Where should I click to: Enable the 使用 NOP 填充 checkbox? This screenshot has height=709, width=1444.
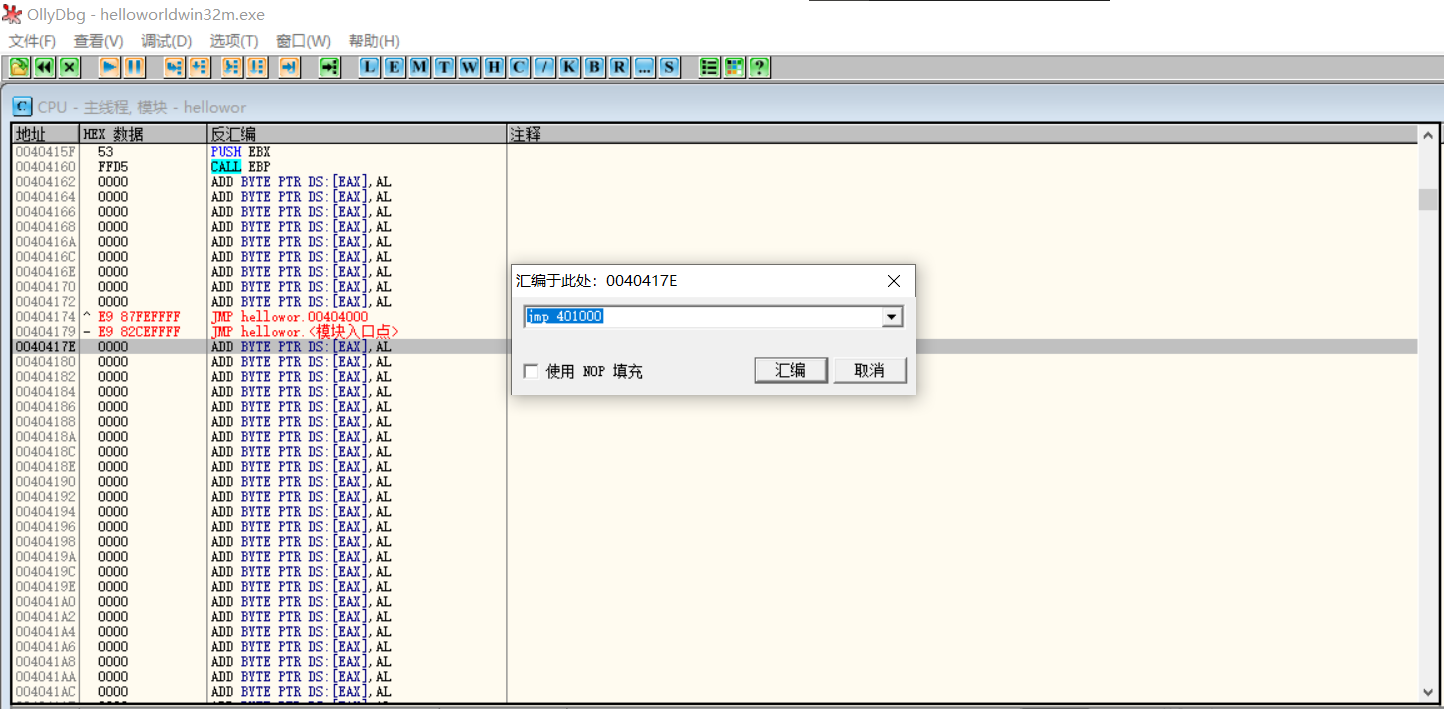(x=531, y=370)
